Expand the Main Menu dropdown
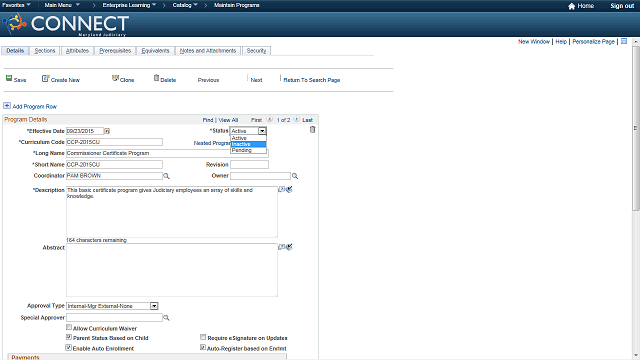The width and height of the screenshot is (640, 360). (x=62, y=5)
